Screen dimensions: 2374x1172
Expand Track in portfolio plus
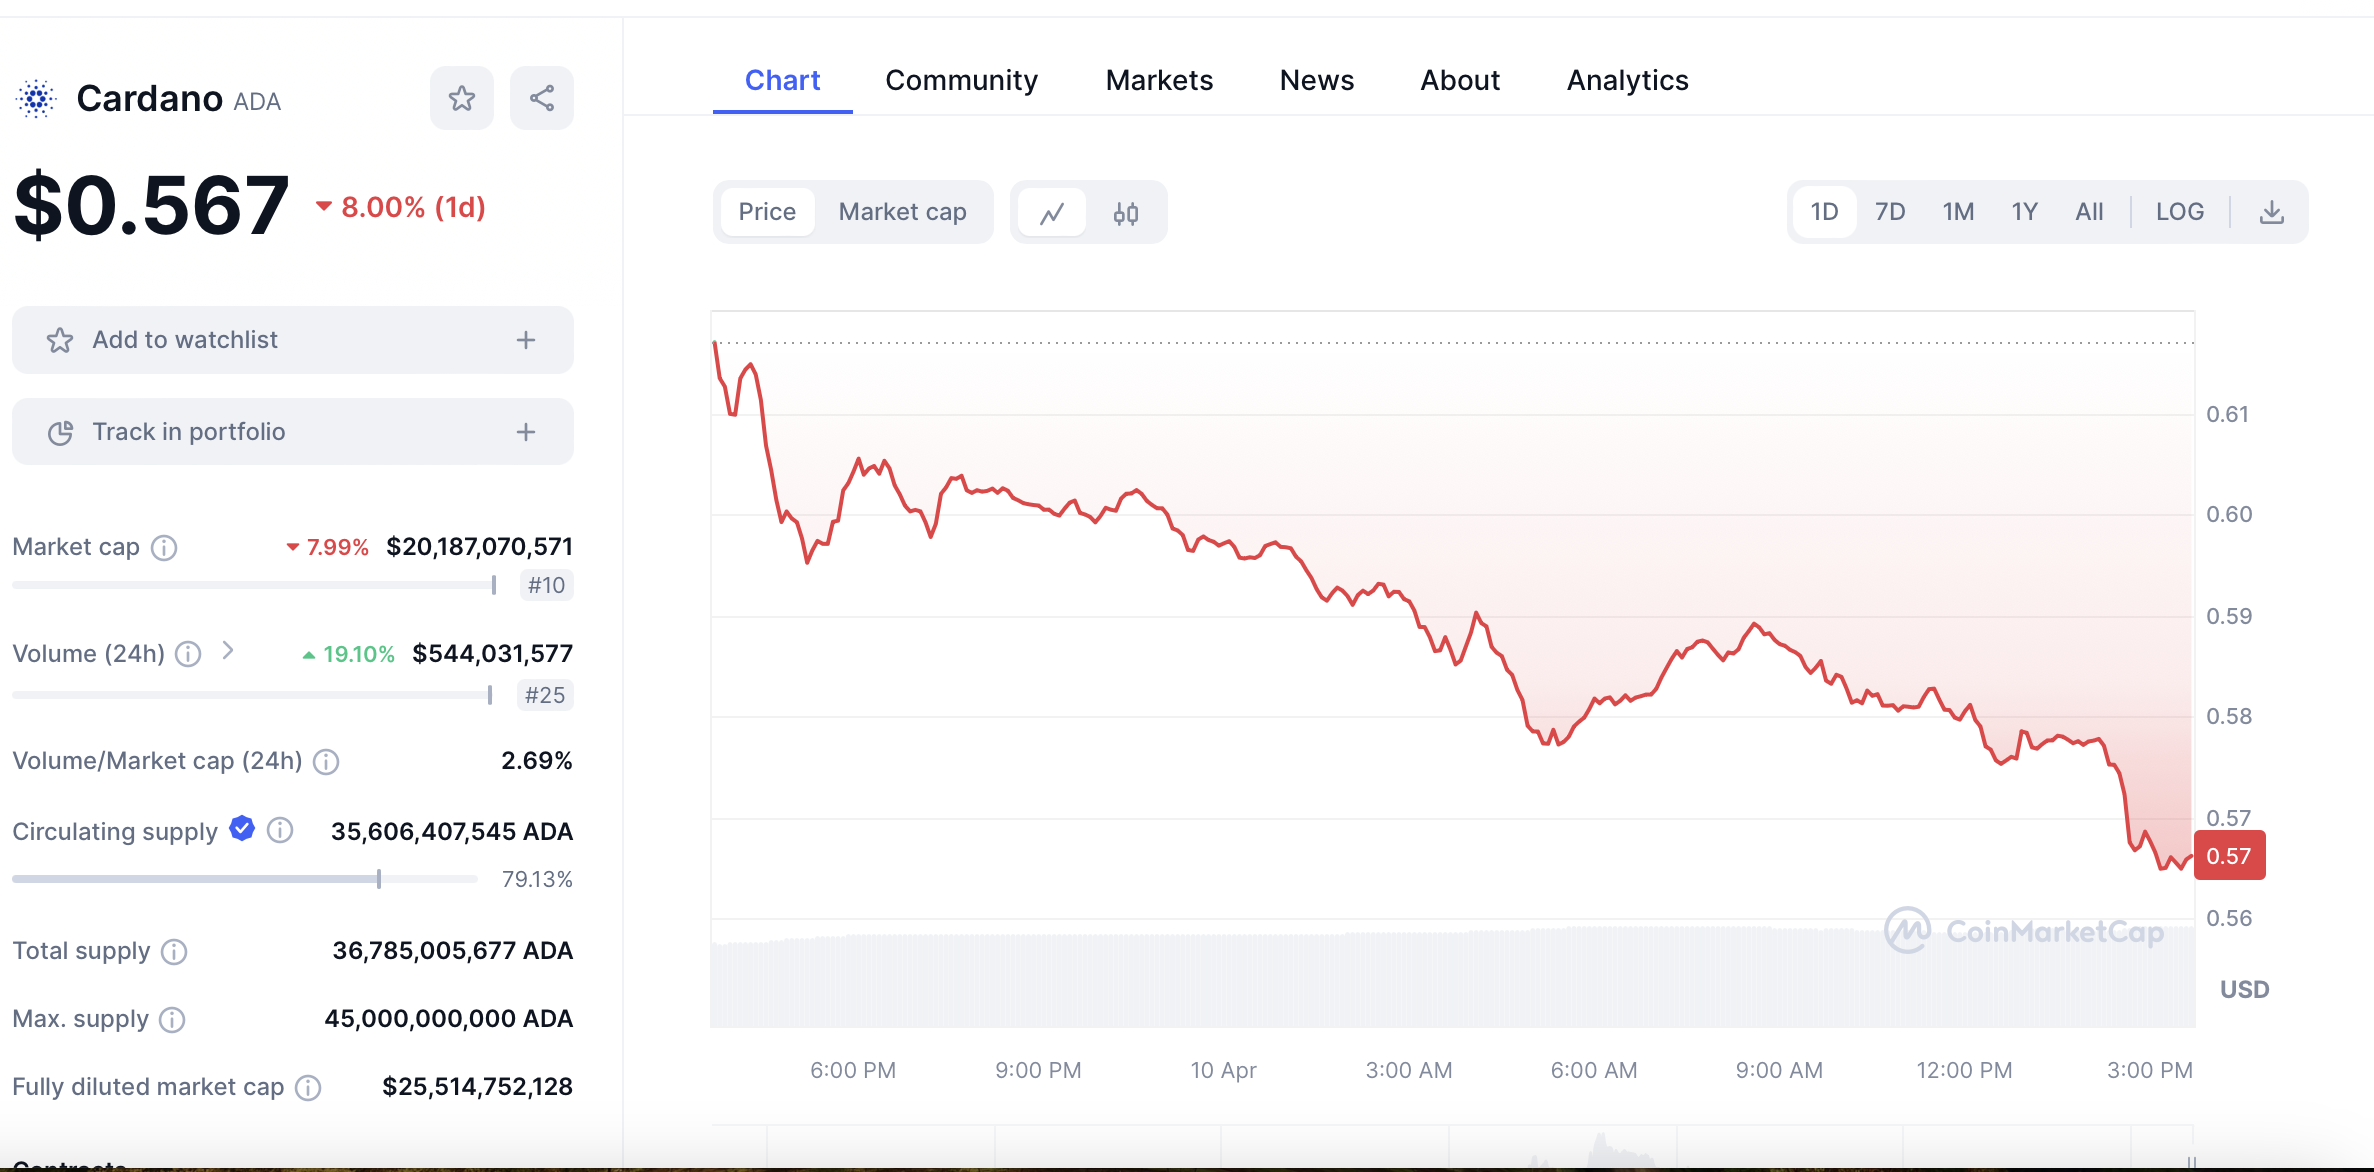point(526,432)
